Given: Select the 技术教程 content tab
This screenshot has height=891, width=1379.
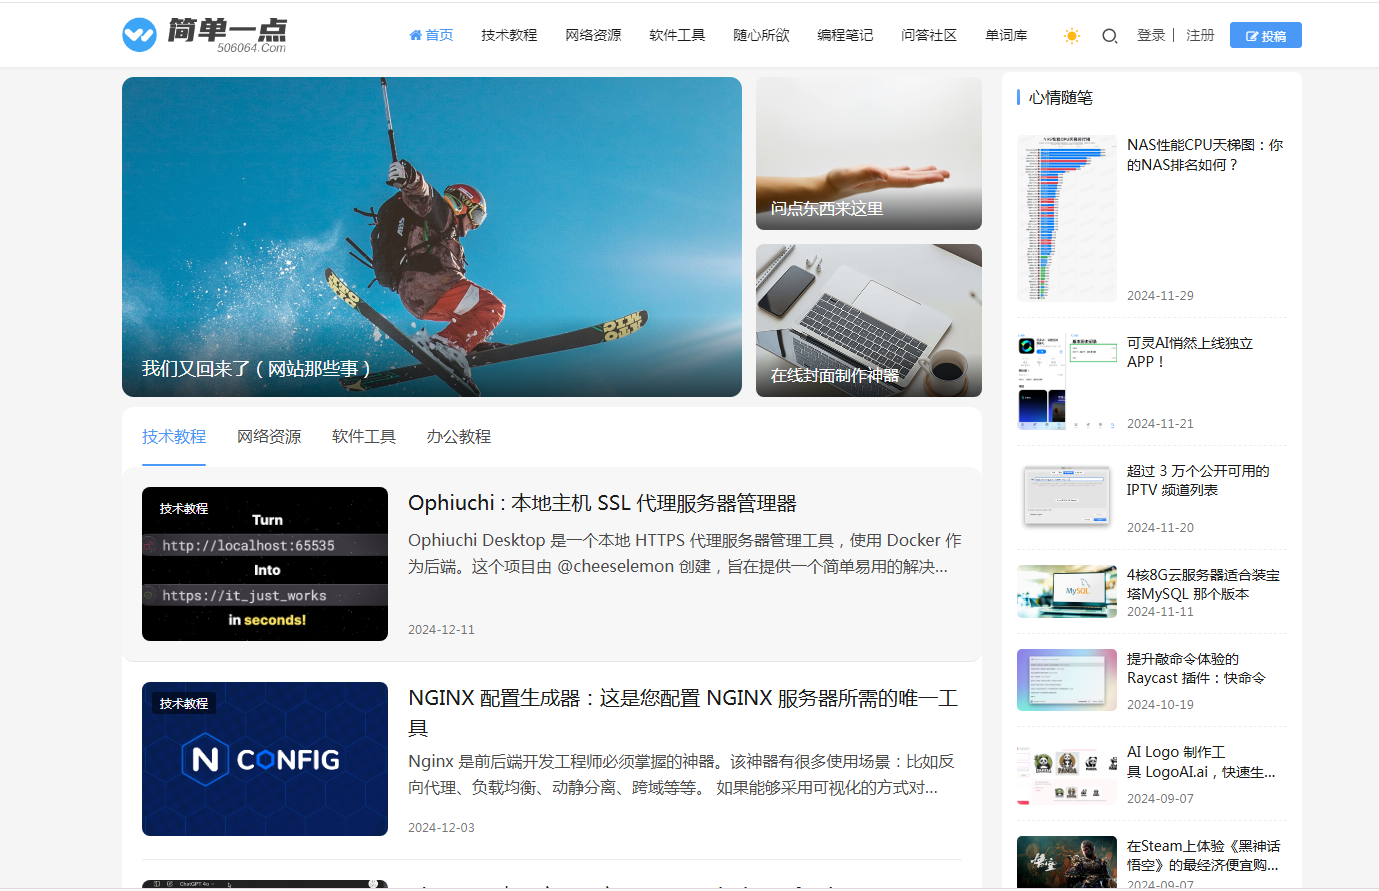Looking at the screenshot, I should 174,436.
